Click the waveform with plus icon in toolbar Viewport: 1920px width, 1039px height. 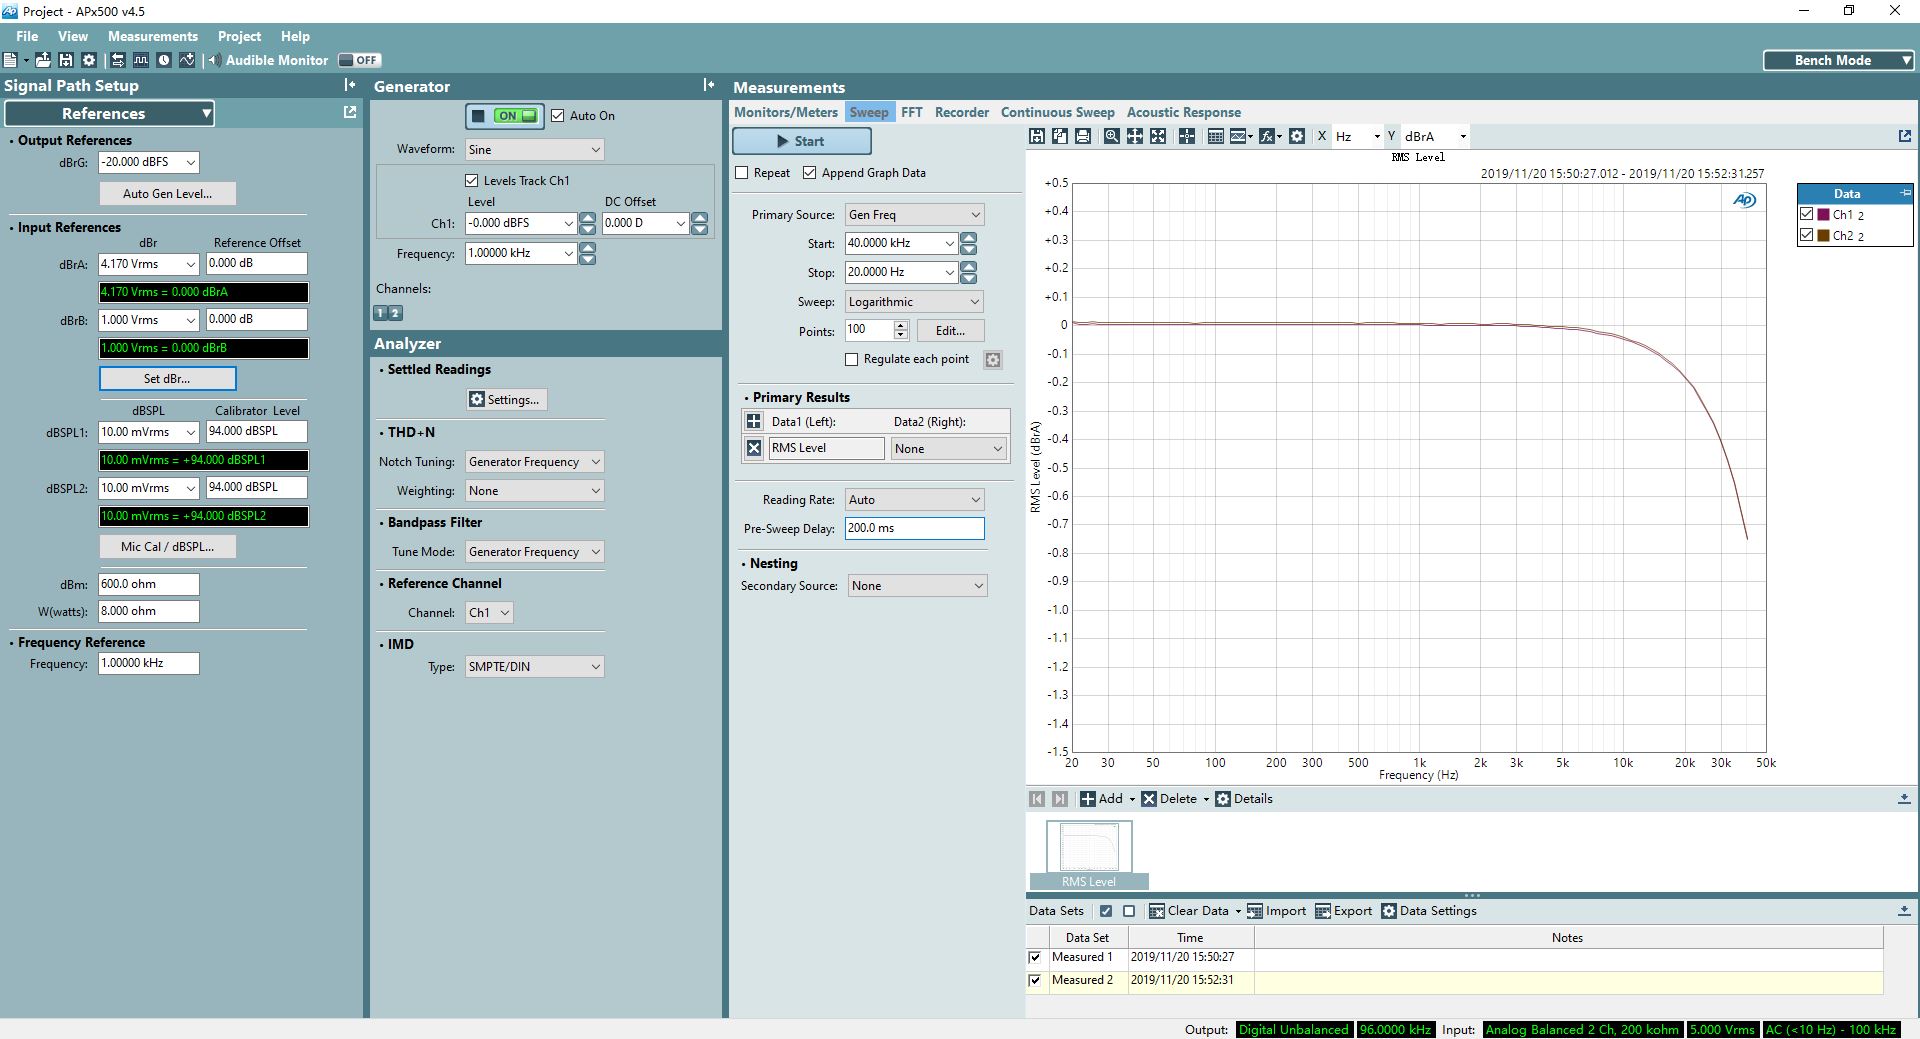(187, 60)
